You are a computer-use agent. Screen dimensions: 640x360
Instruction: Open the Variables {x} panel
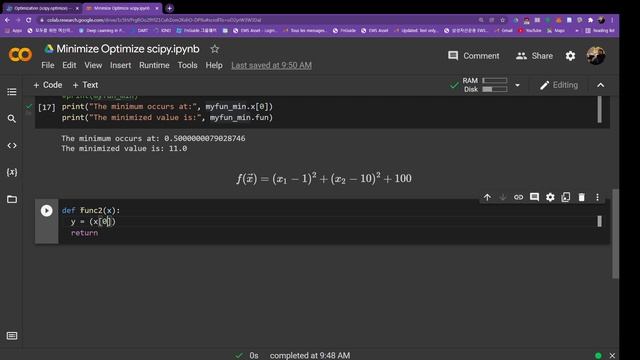pos(12,172)
